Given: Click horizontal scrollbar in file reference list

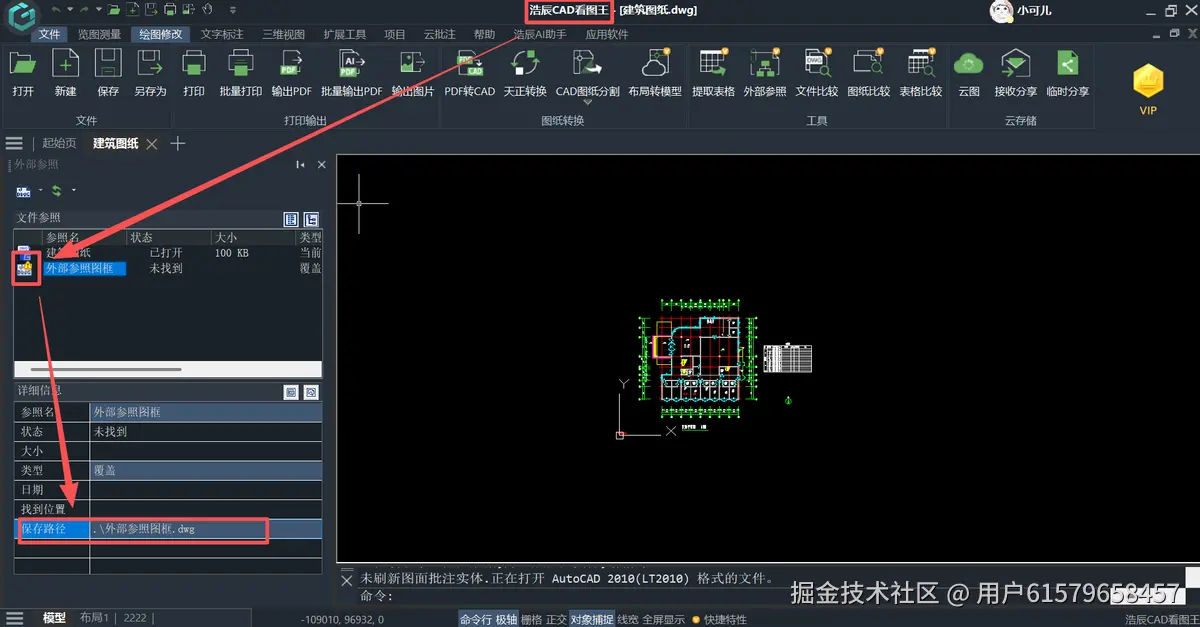Looking at the screenshot, I should [105, 369].
